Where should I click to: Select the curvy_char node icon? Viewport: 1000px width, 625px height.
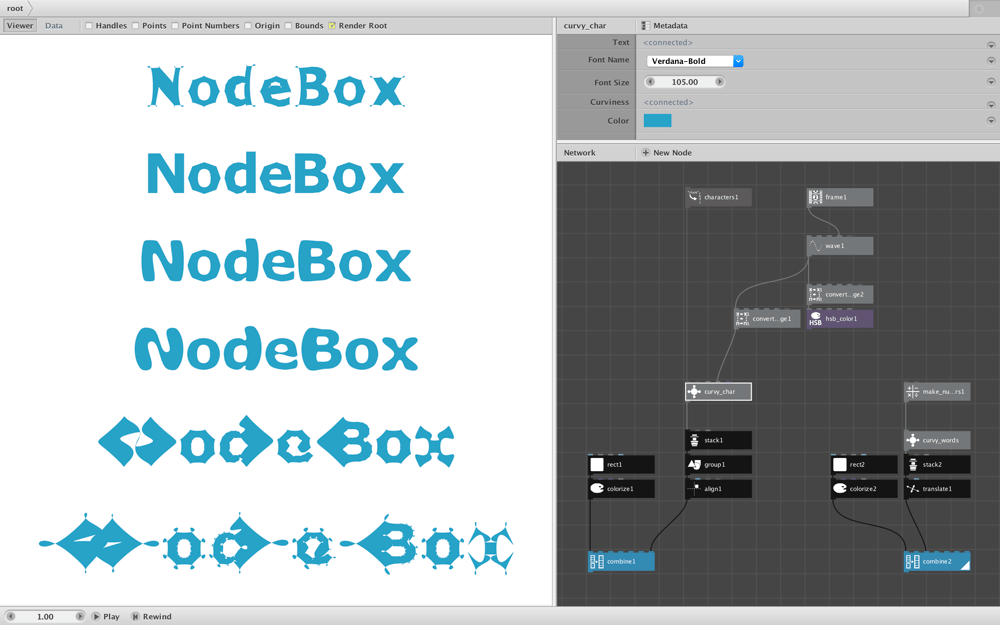tap(694, 392)
